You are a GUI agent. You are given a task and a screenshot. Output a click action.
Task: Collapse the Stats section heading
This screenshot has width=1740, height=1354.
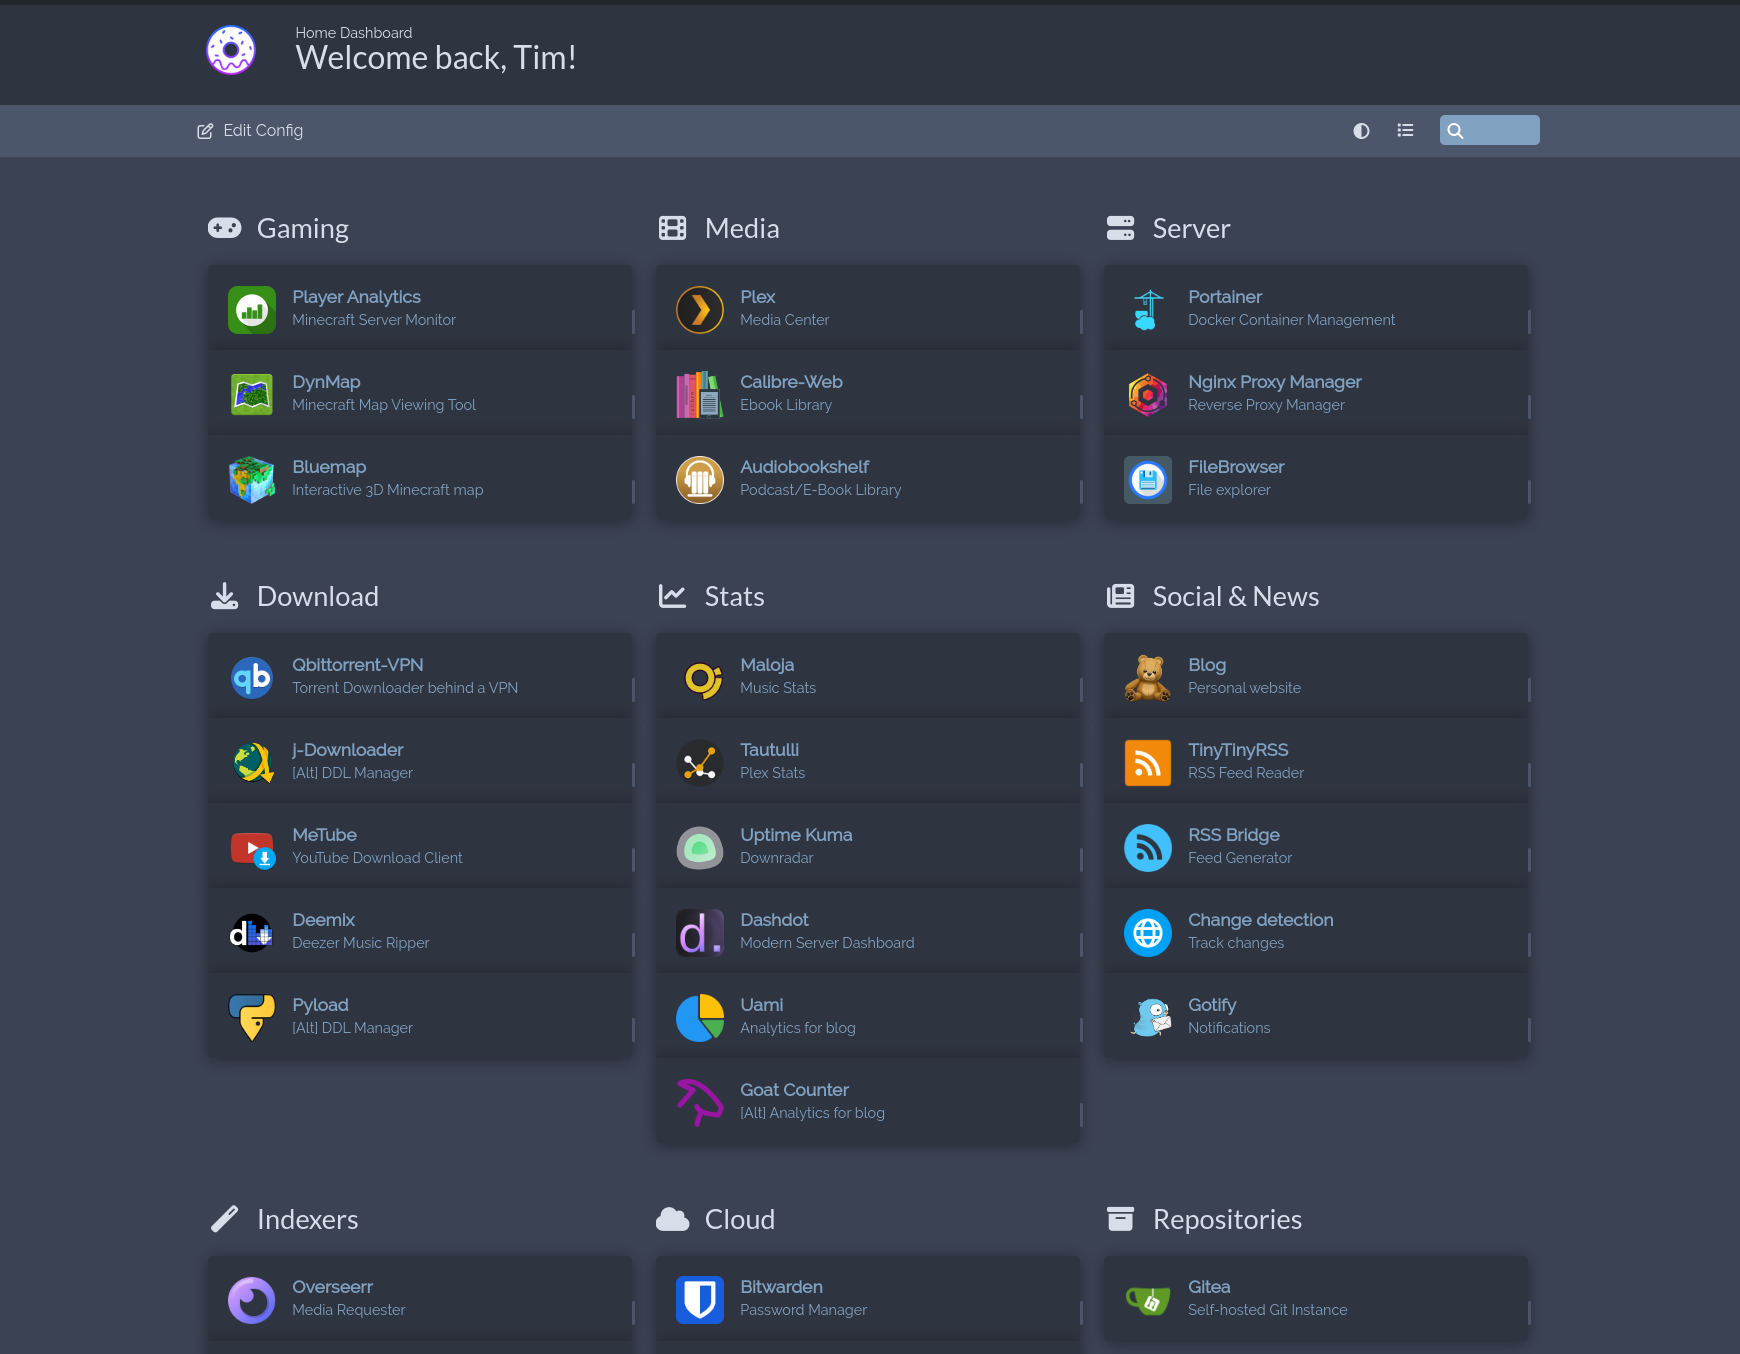(734, 597)
